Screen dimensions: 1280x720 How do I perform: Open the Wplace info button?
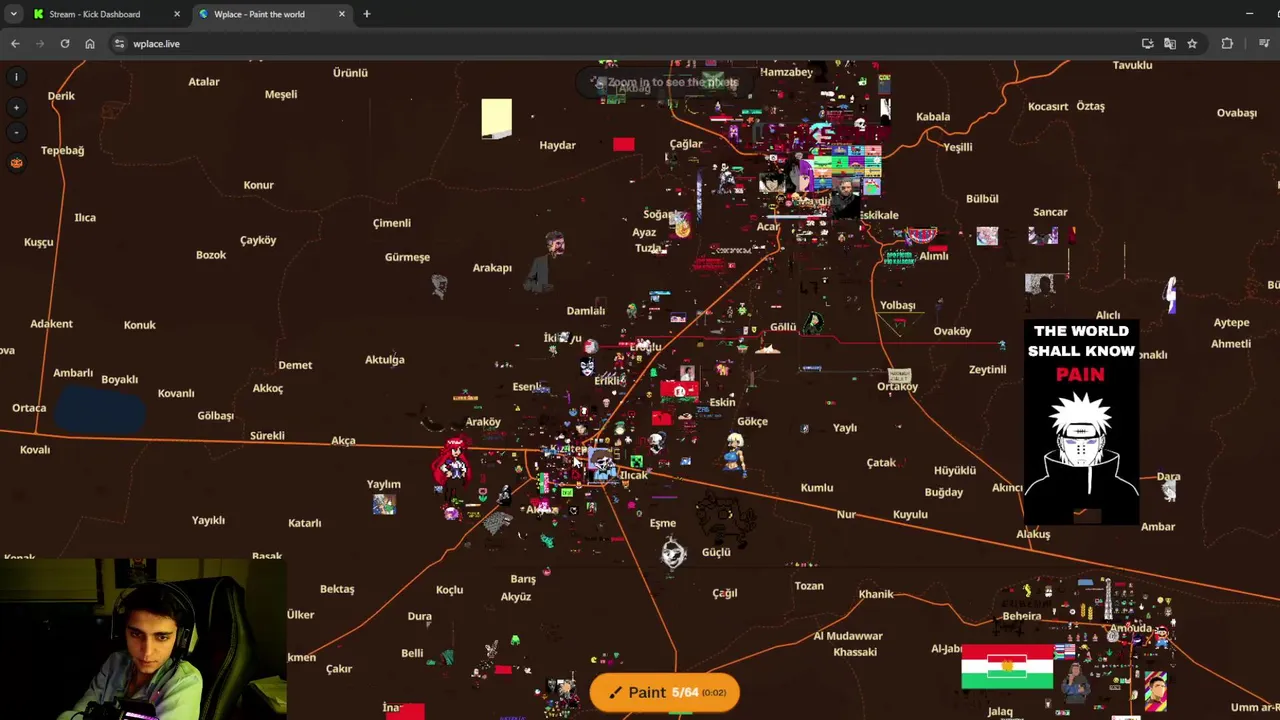coord(16,77)
